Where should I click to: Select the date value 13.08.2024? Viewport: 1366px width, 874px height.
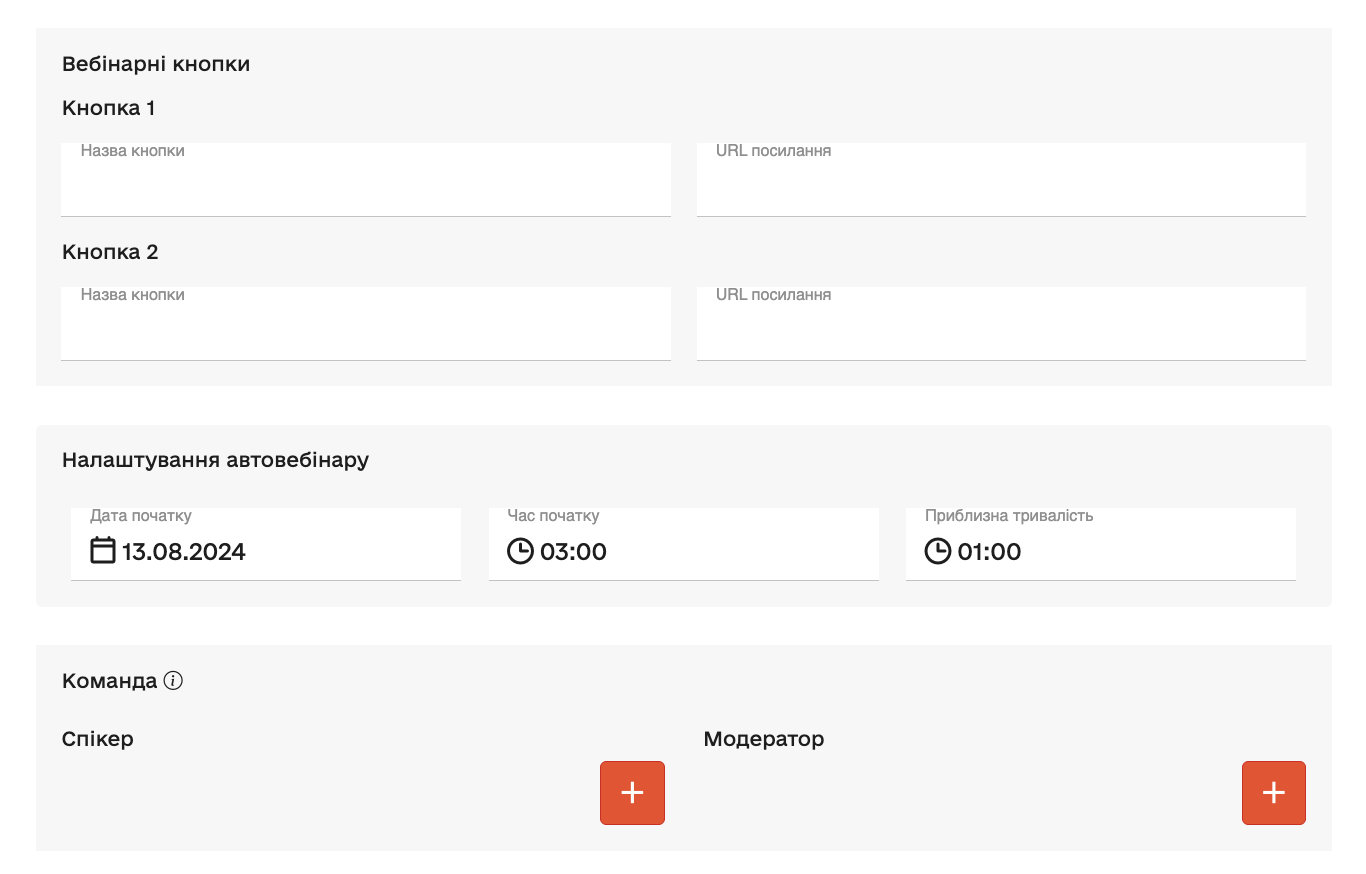(184, 552)
